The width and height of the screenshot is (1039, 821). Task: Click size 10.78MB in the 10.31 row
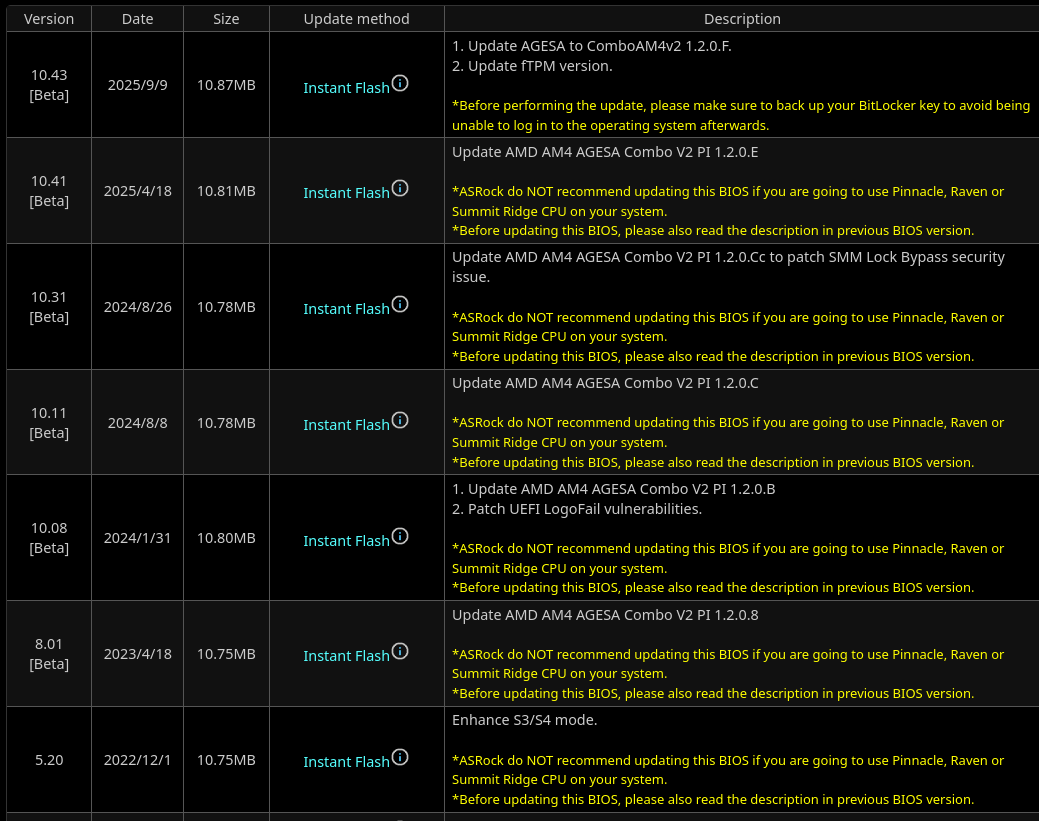(226, 307)
